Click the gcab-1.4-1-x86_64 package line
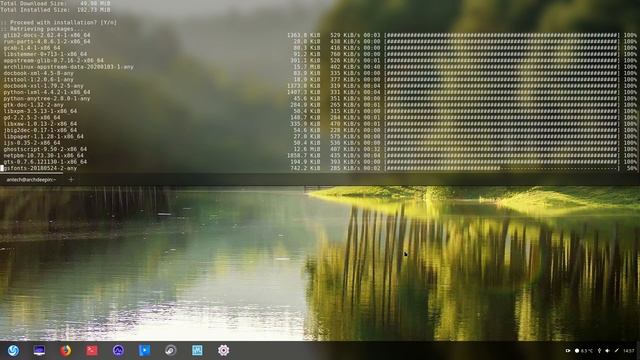Screen dimensions: 640x360 click(x=32, y=48)
